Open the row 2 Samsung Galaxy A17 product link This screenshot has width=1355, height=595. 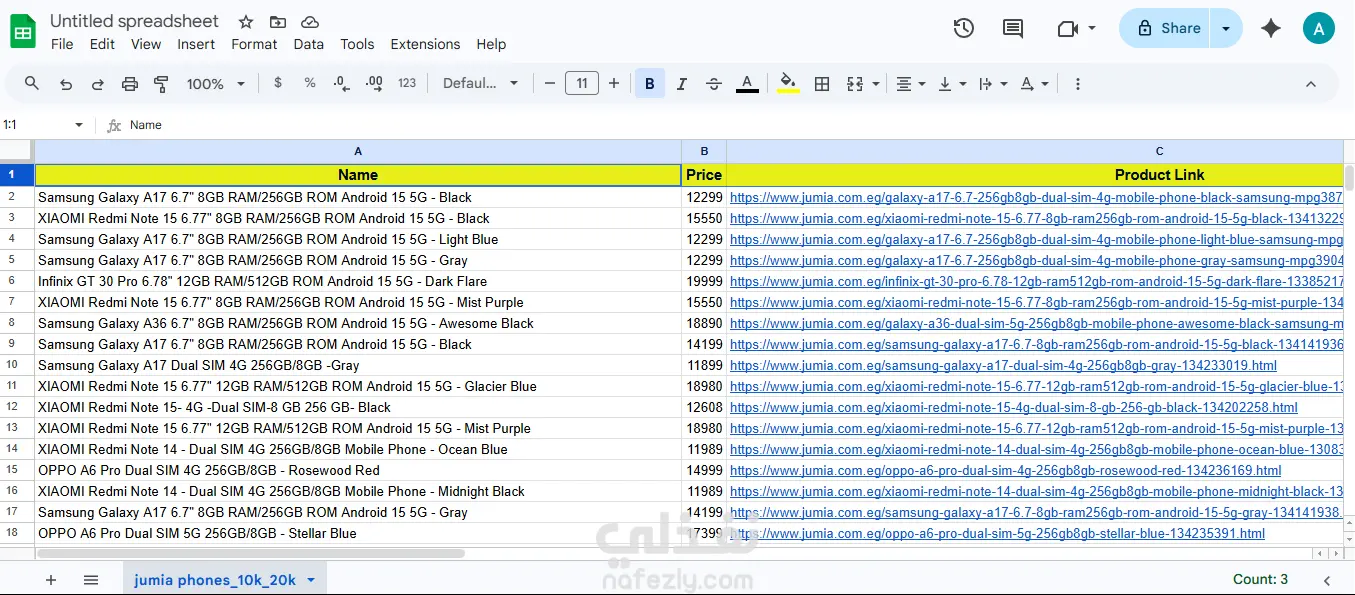click(x=1036, y=198)
